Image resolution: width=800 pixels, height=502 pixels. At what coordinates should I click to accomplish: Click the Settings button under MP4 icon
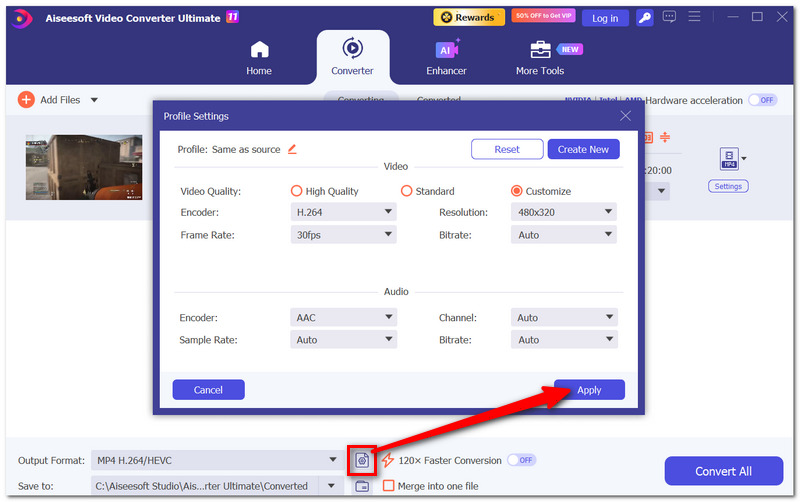(728, 186)
